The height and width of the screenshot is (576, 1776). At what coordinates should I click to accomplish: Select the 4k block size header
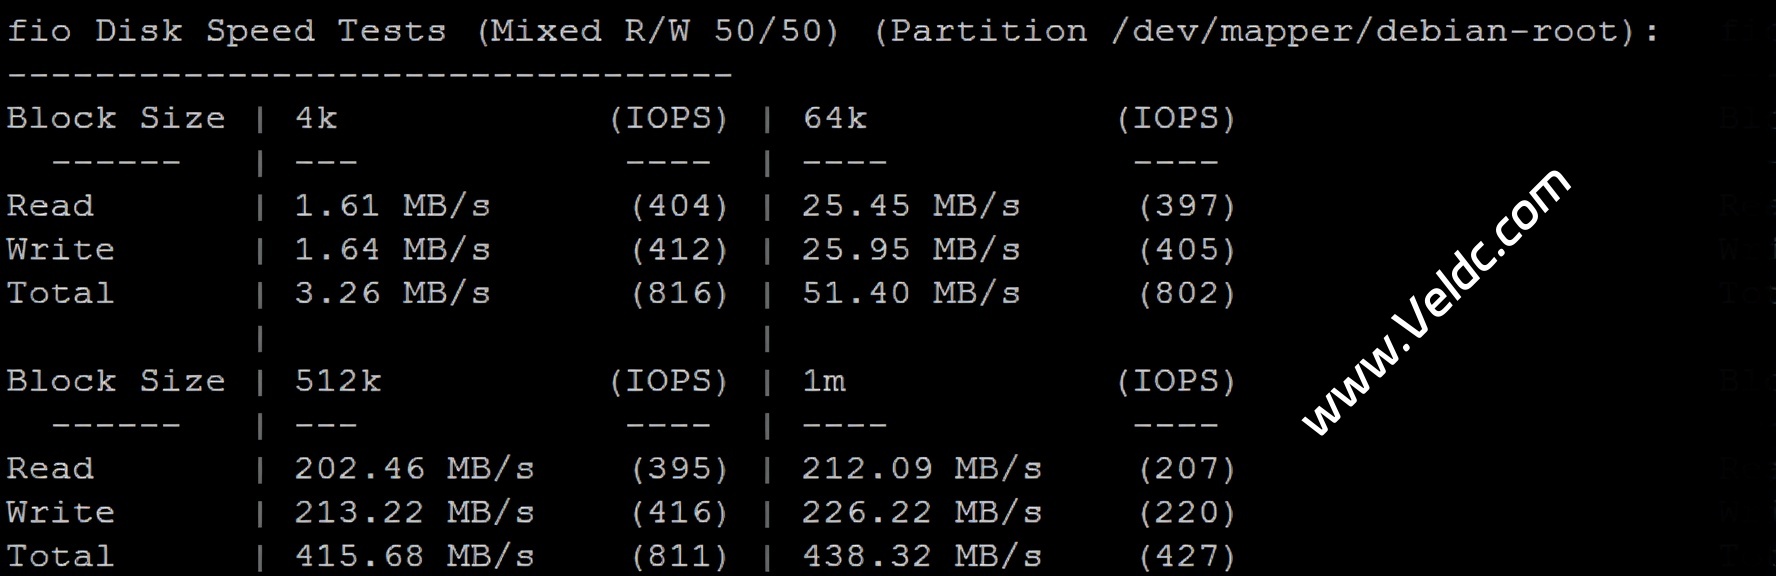pyautogui.click(x=316, y=119)
